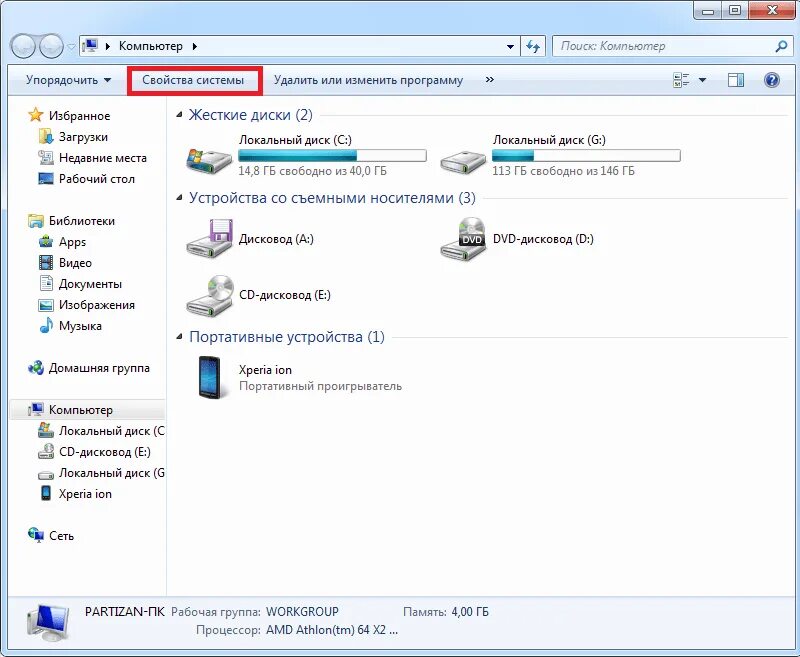Open recent pages dropdown arrow
800x657 pixels.
(x=71, y=46)
